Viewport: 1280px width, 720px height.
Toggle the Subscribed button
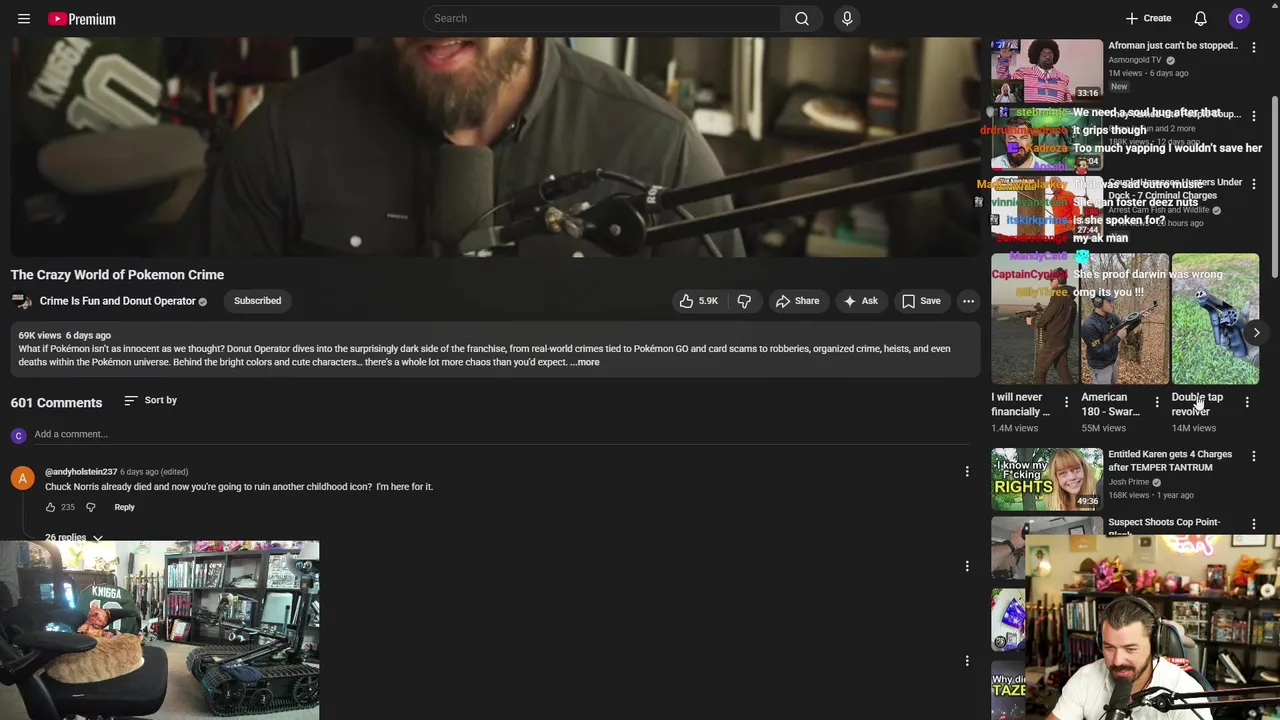point(257,301)
